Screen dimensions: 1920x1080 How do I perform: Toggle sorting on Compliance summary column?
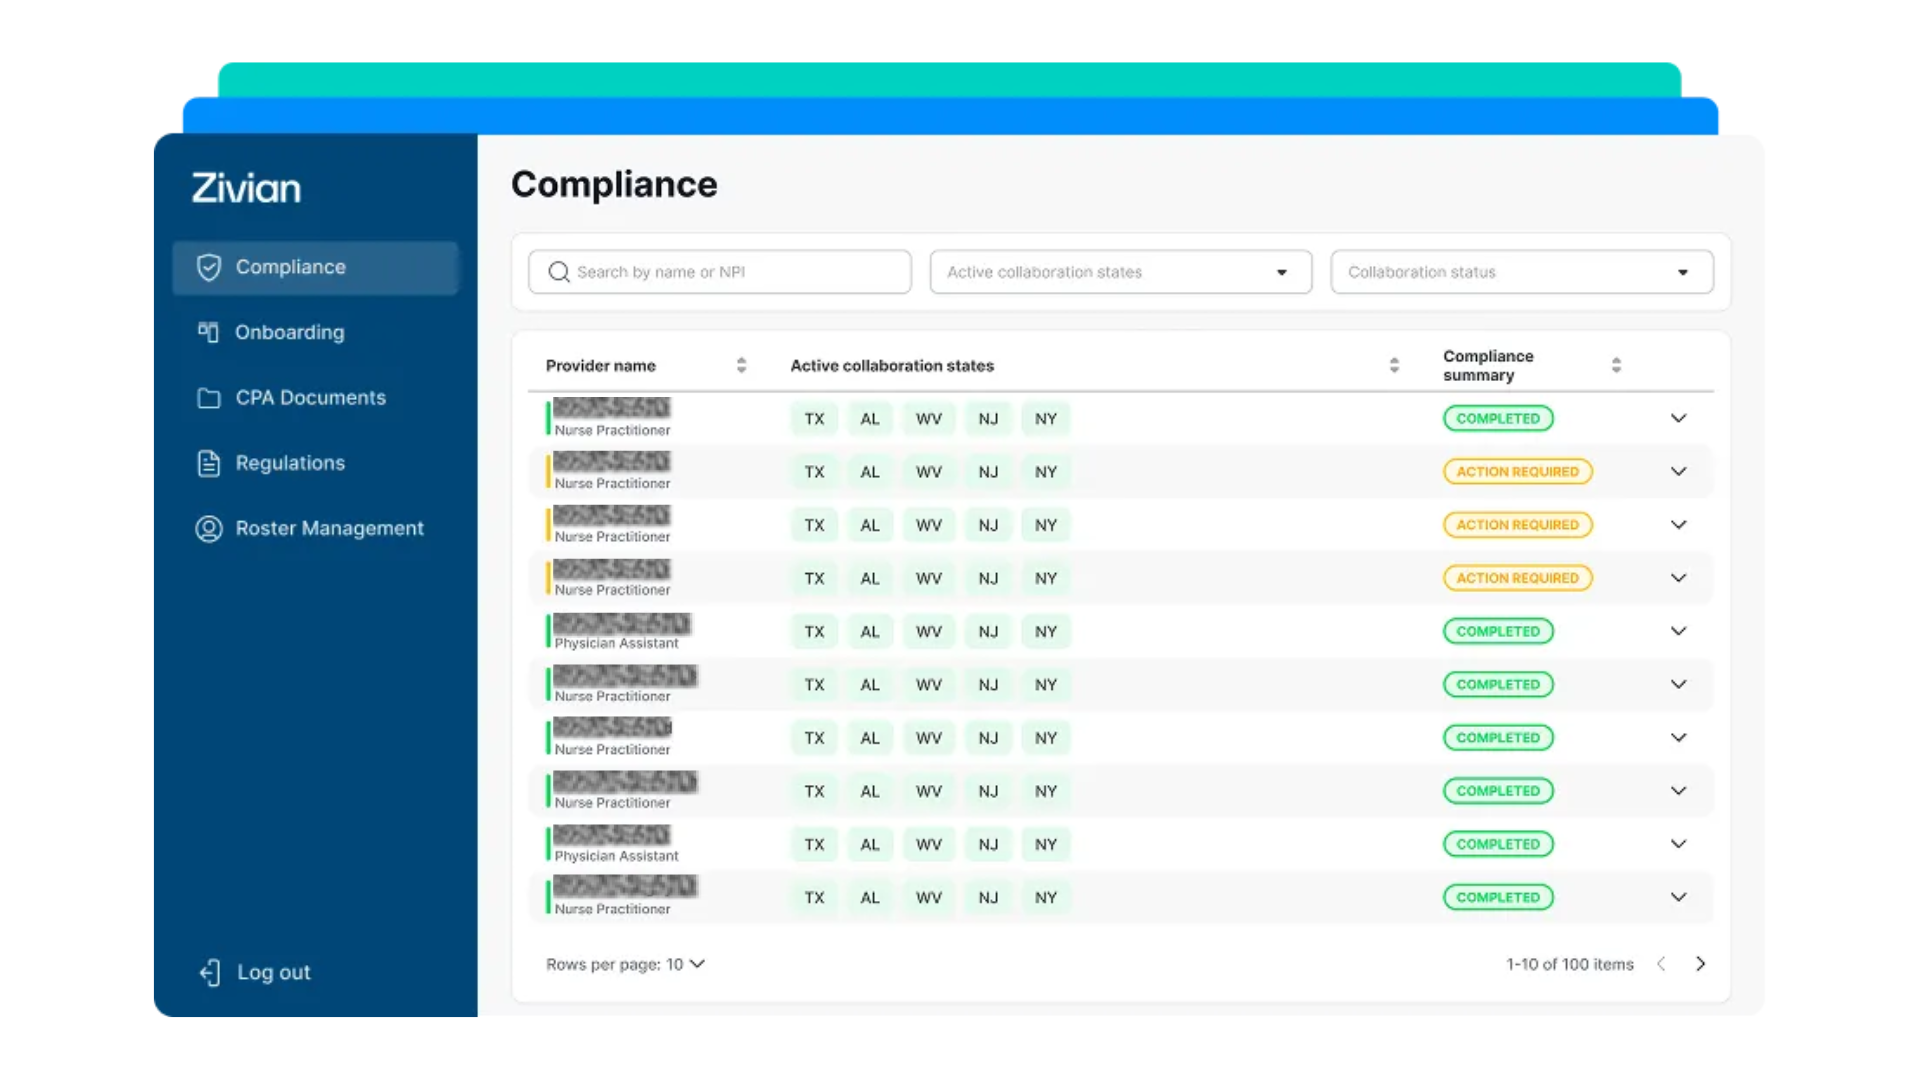coord(1616,365)
